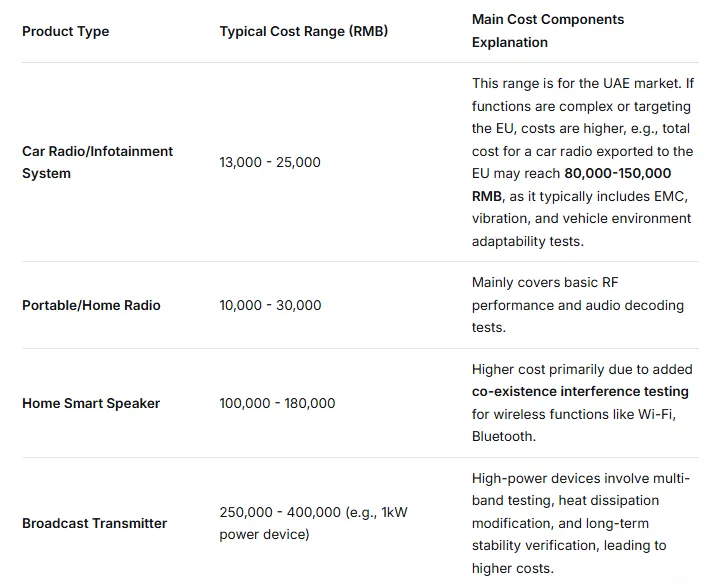
Task: Click the "Home Smart Speaker" row label
Action: [x=91, y=403]
